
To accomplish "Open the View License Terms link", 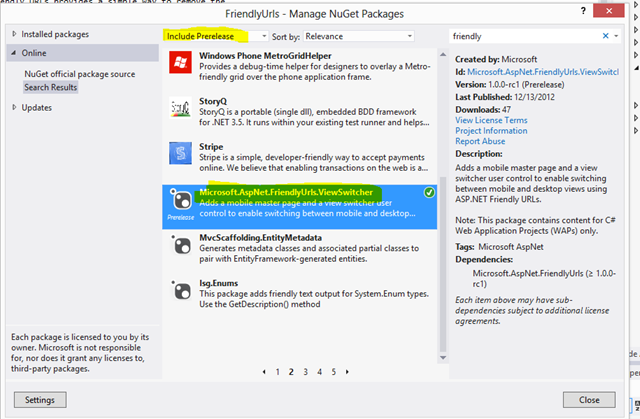I will 491,120.
